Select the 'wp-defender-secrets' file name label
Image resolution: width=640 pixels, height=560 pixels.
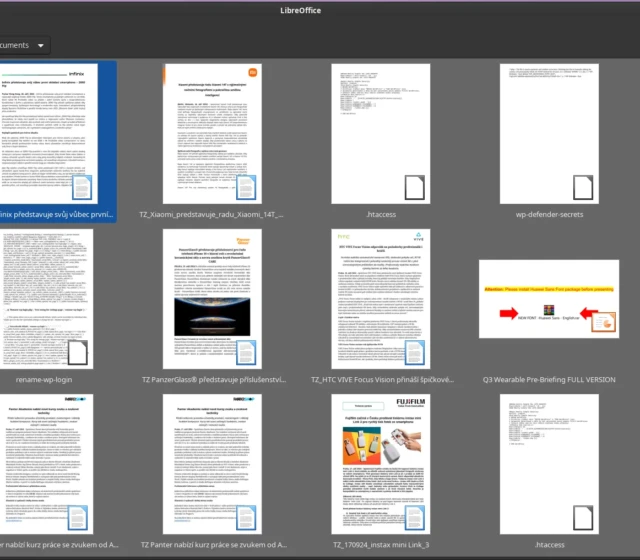[549, 214]
